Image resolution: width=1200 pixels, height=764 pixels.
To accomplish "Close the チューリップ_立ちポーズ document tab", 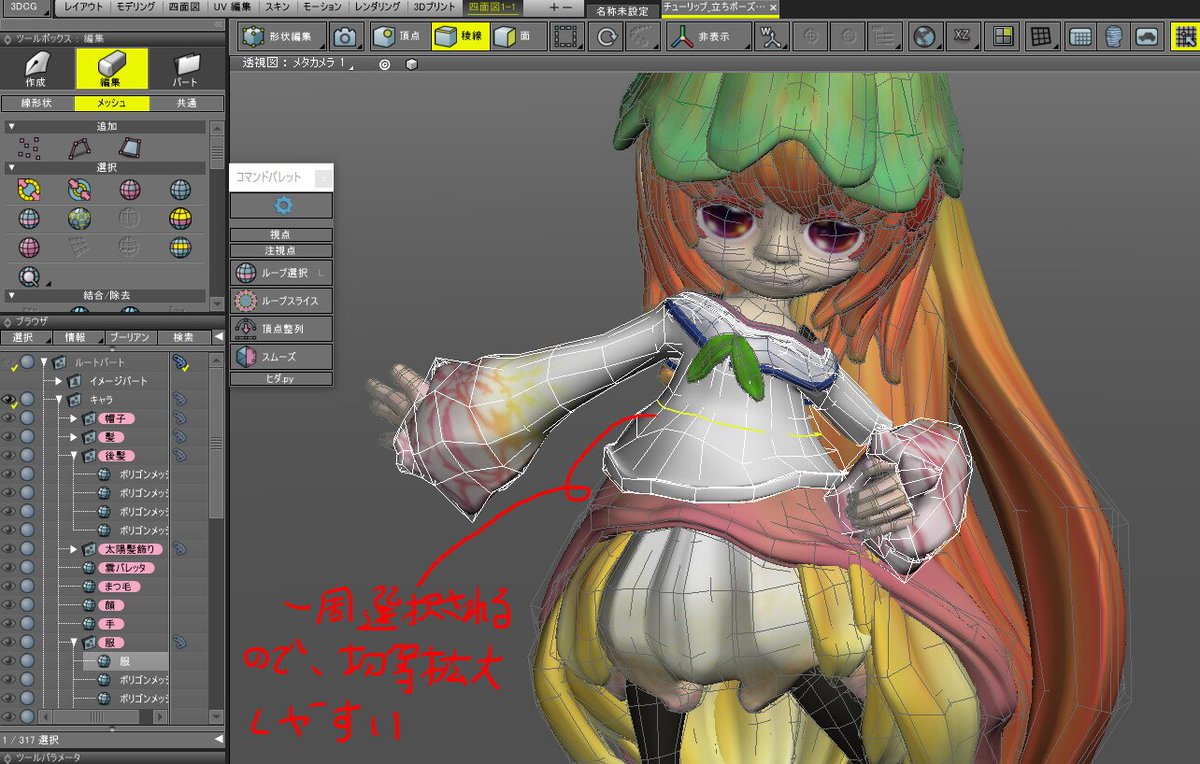I will point(774,8).
